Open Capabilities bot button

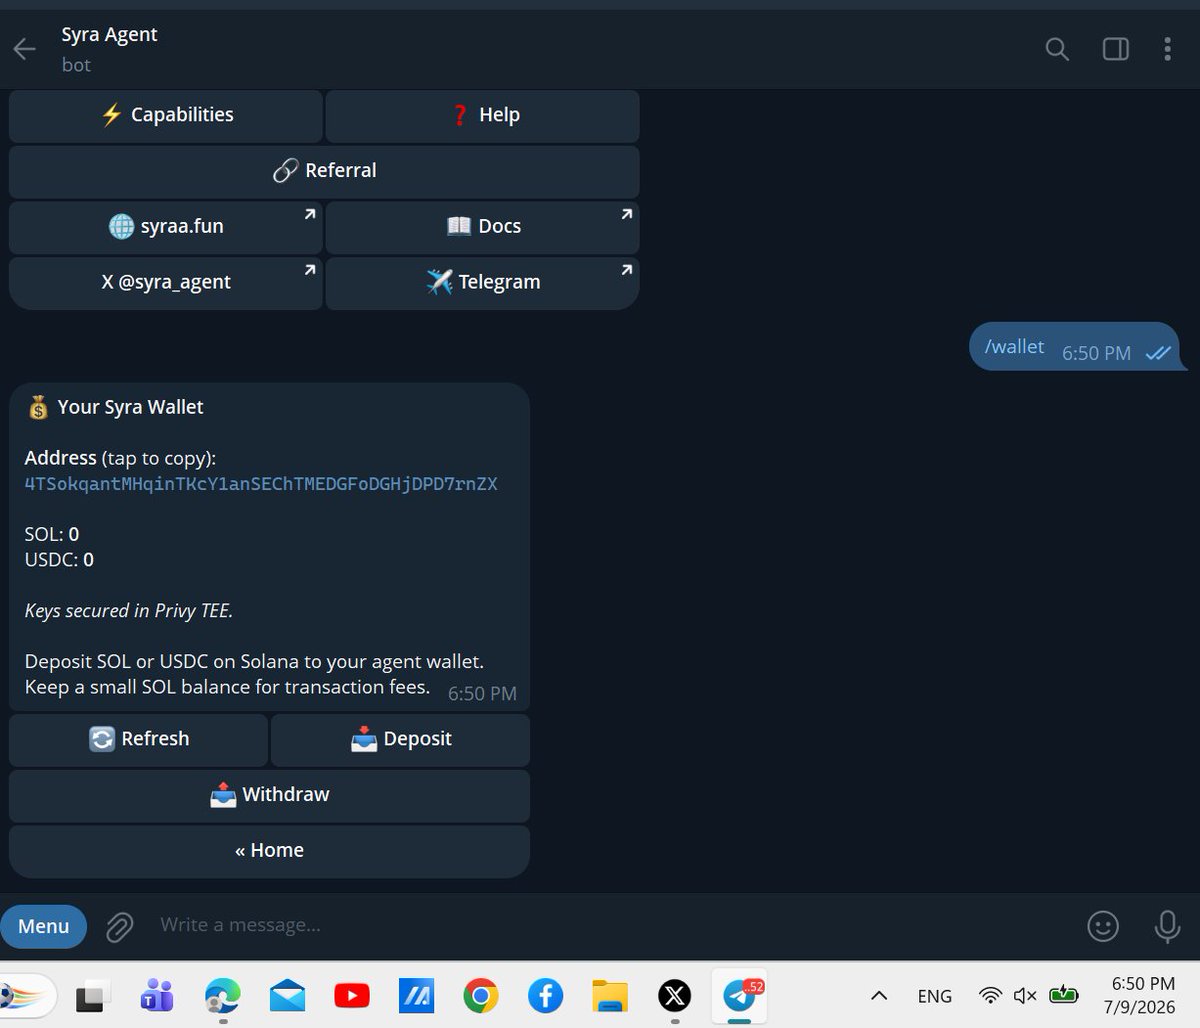(x=166, y=115)
